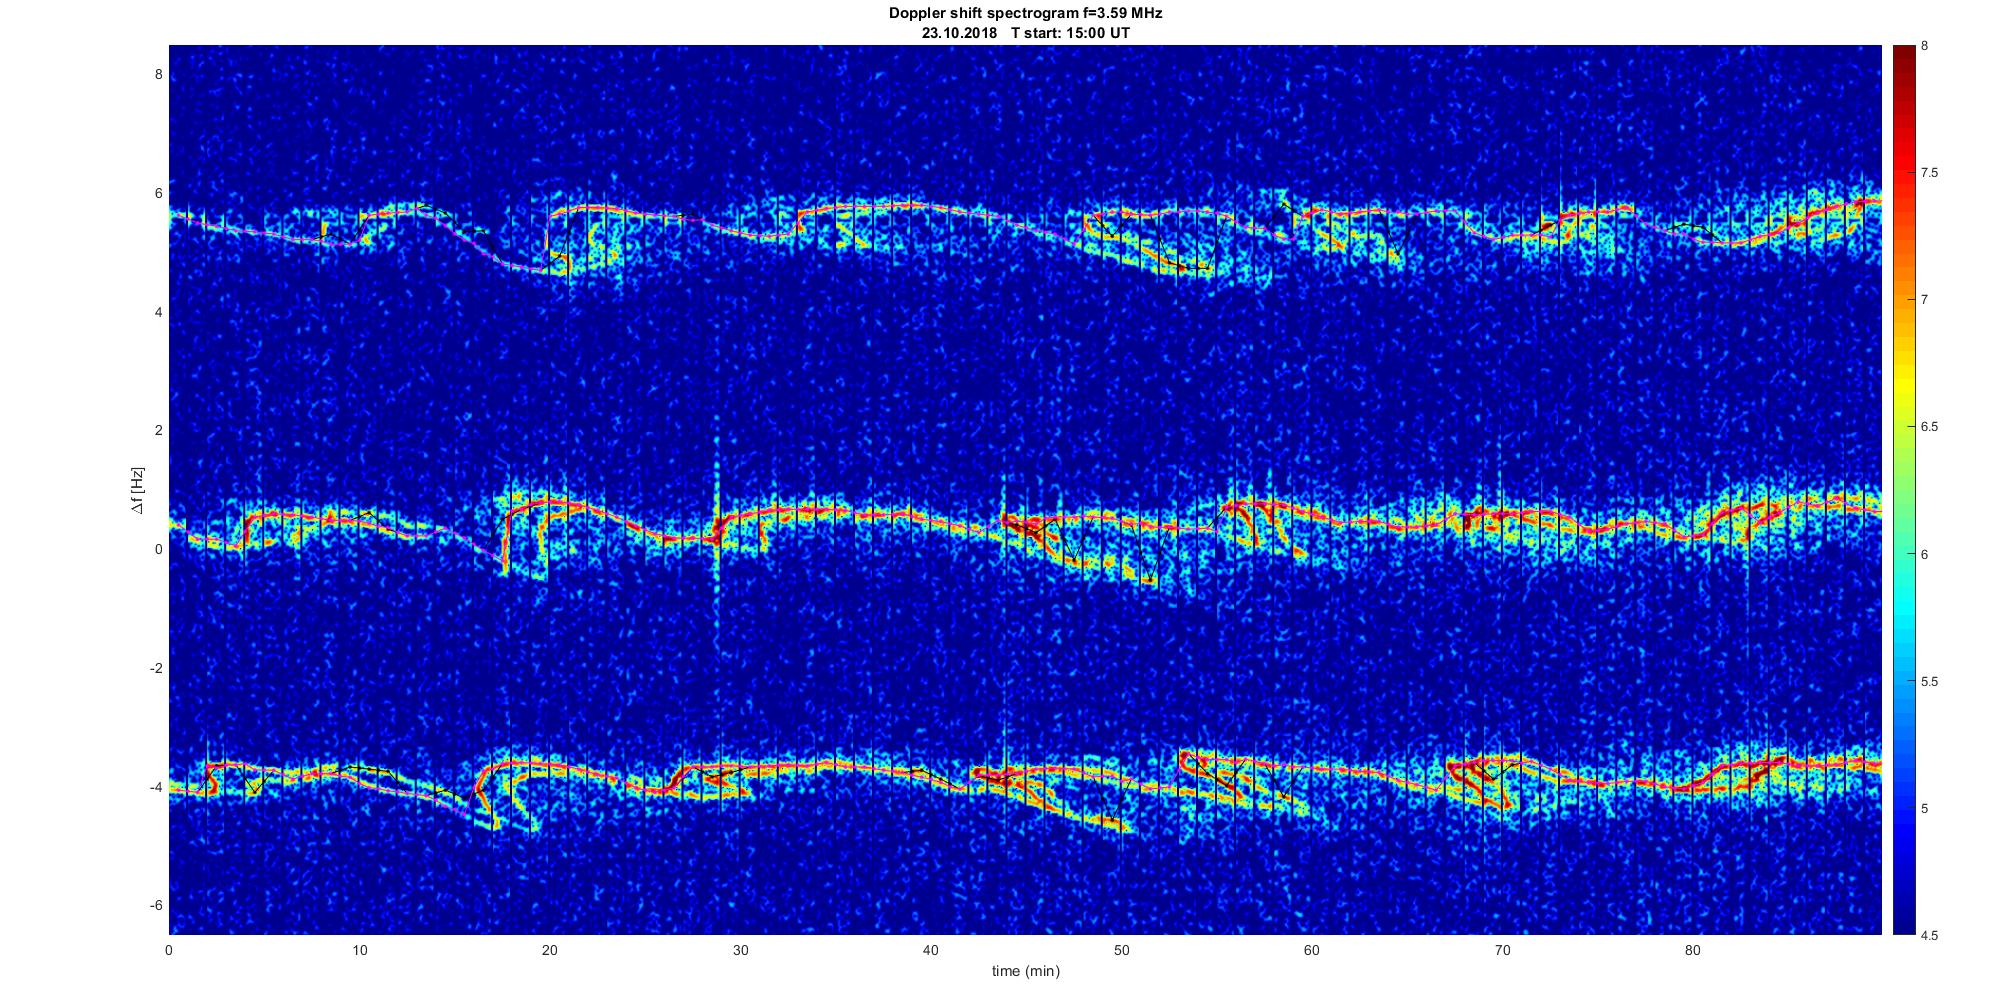This screenshot has width=2000, height=1003.
Task: Click the x-axis tick label '60'
Action: click(1312, 950)
